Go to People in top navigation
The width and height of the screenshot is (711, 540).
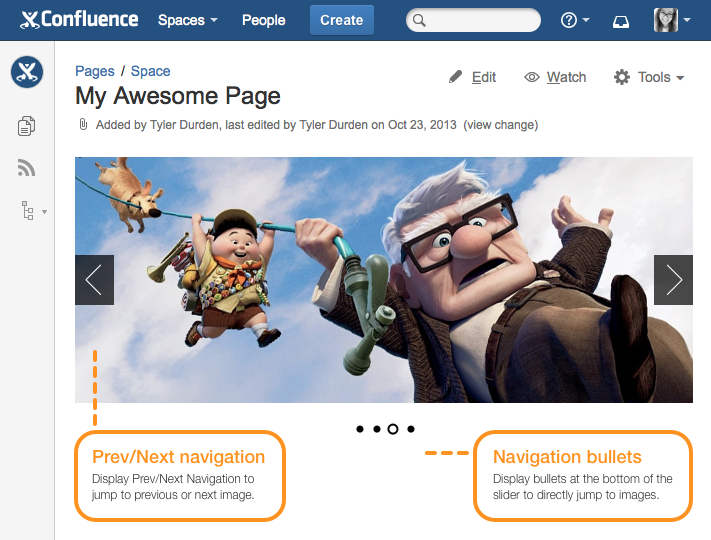[x=263, y=20]
